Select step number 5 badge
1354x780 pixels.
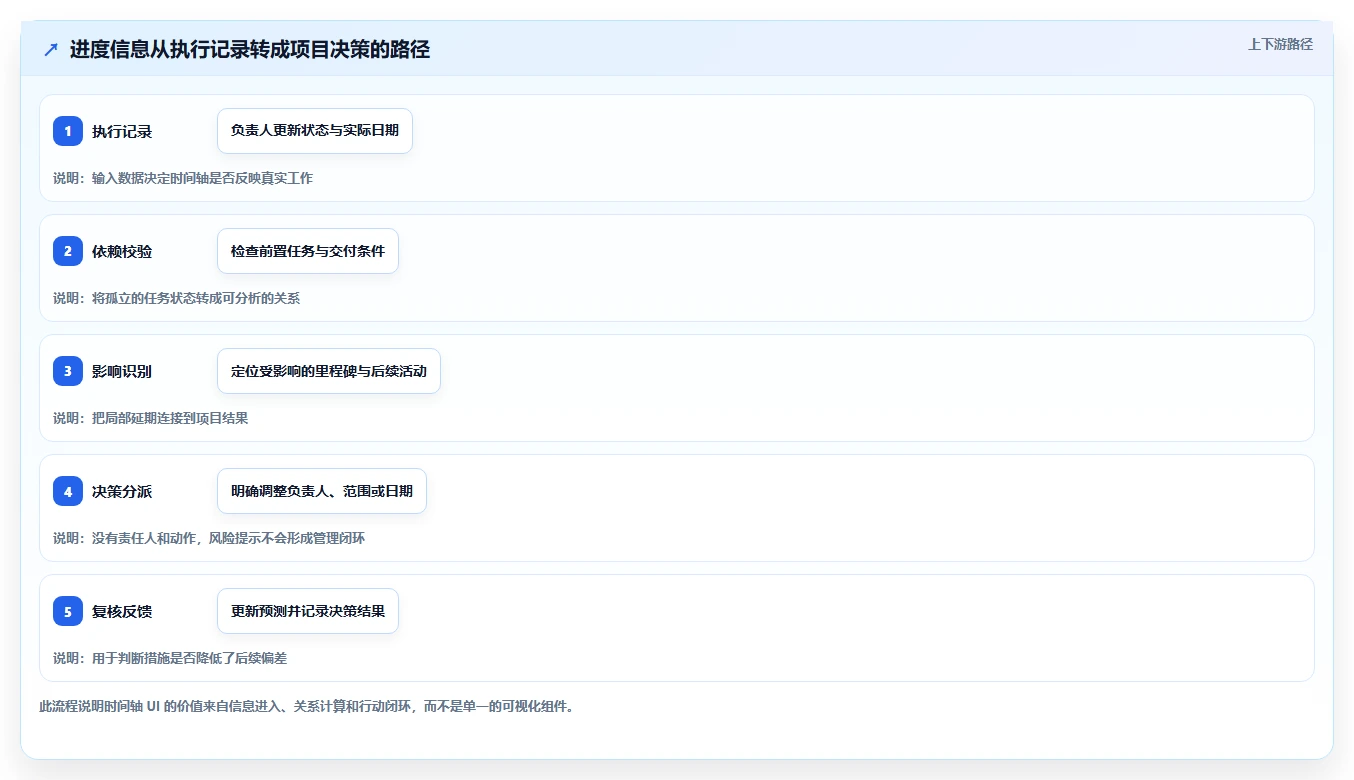[x=68, y=611]
